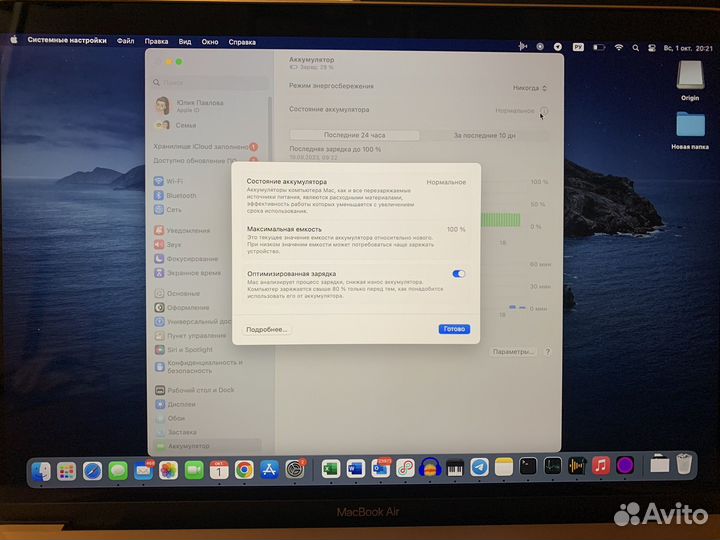Launch Excel from the Dock
This screenshot has height=540, width=720.
331,469
